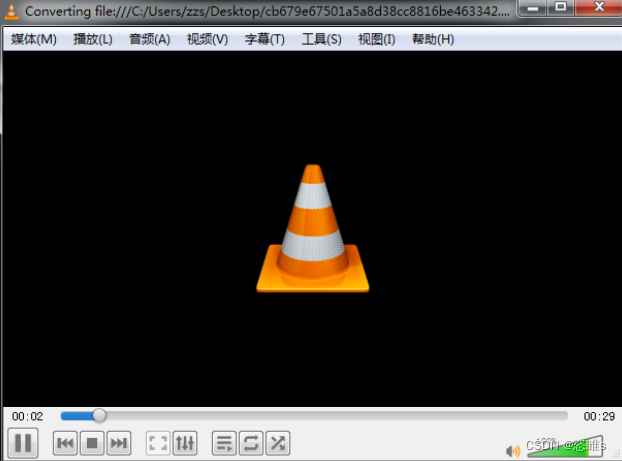Jump to the previous media item
This screenshot has width=622, height=461.
65,443
